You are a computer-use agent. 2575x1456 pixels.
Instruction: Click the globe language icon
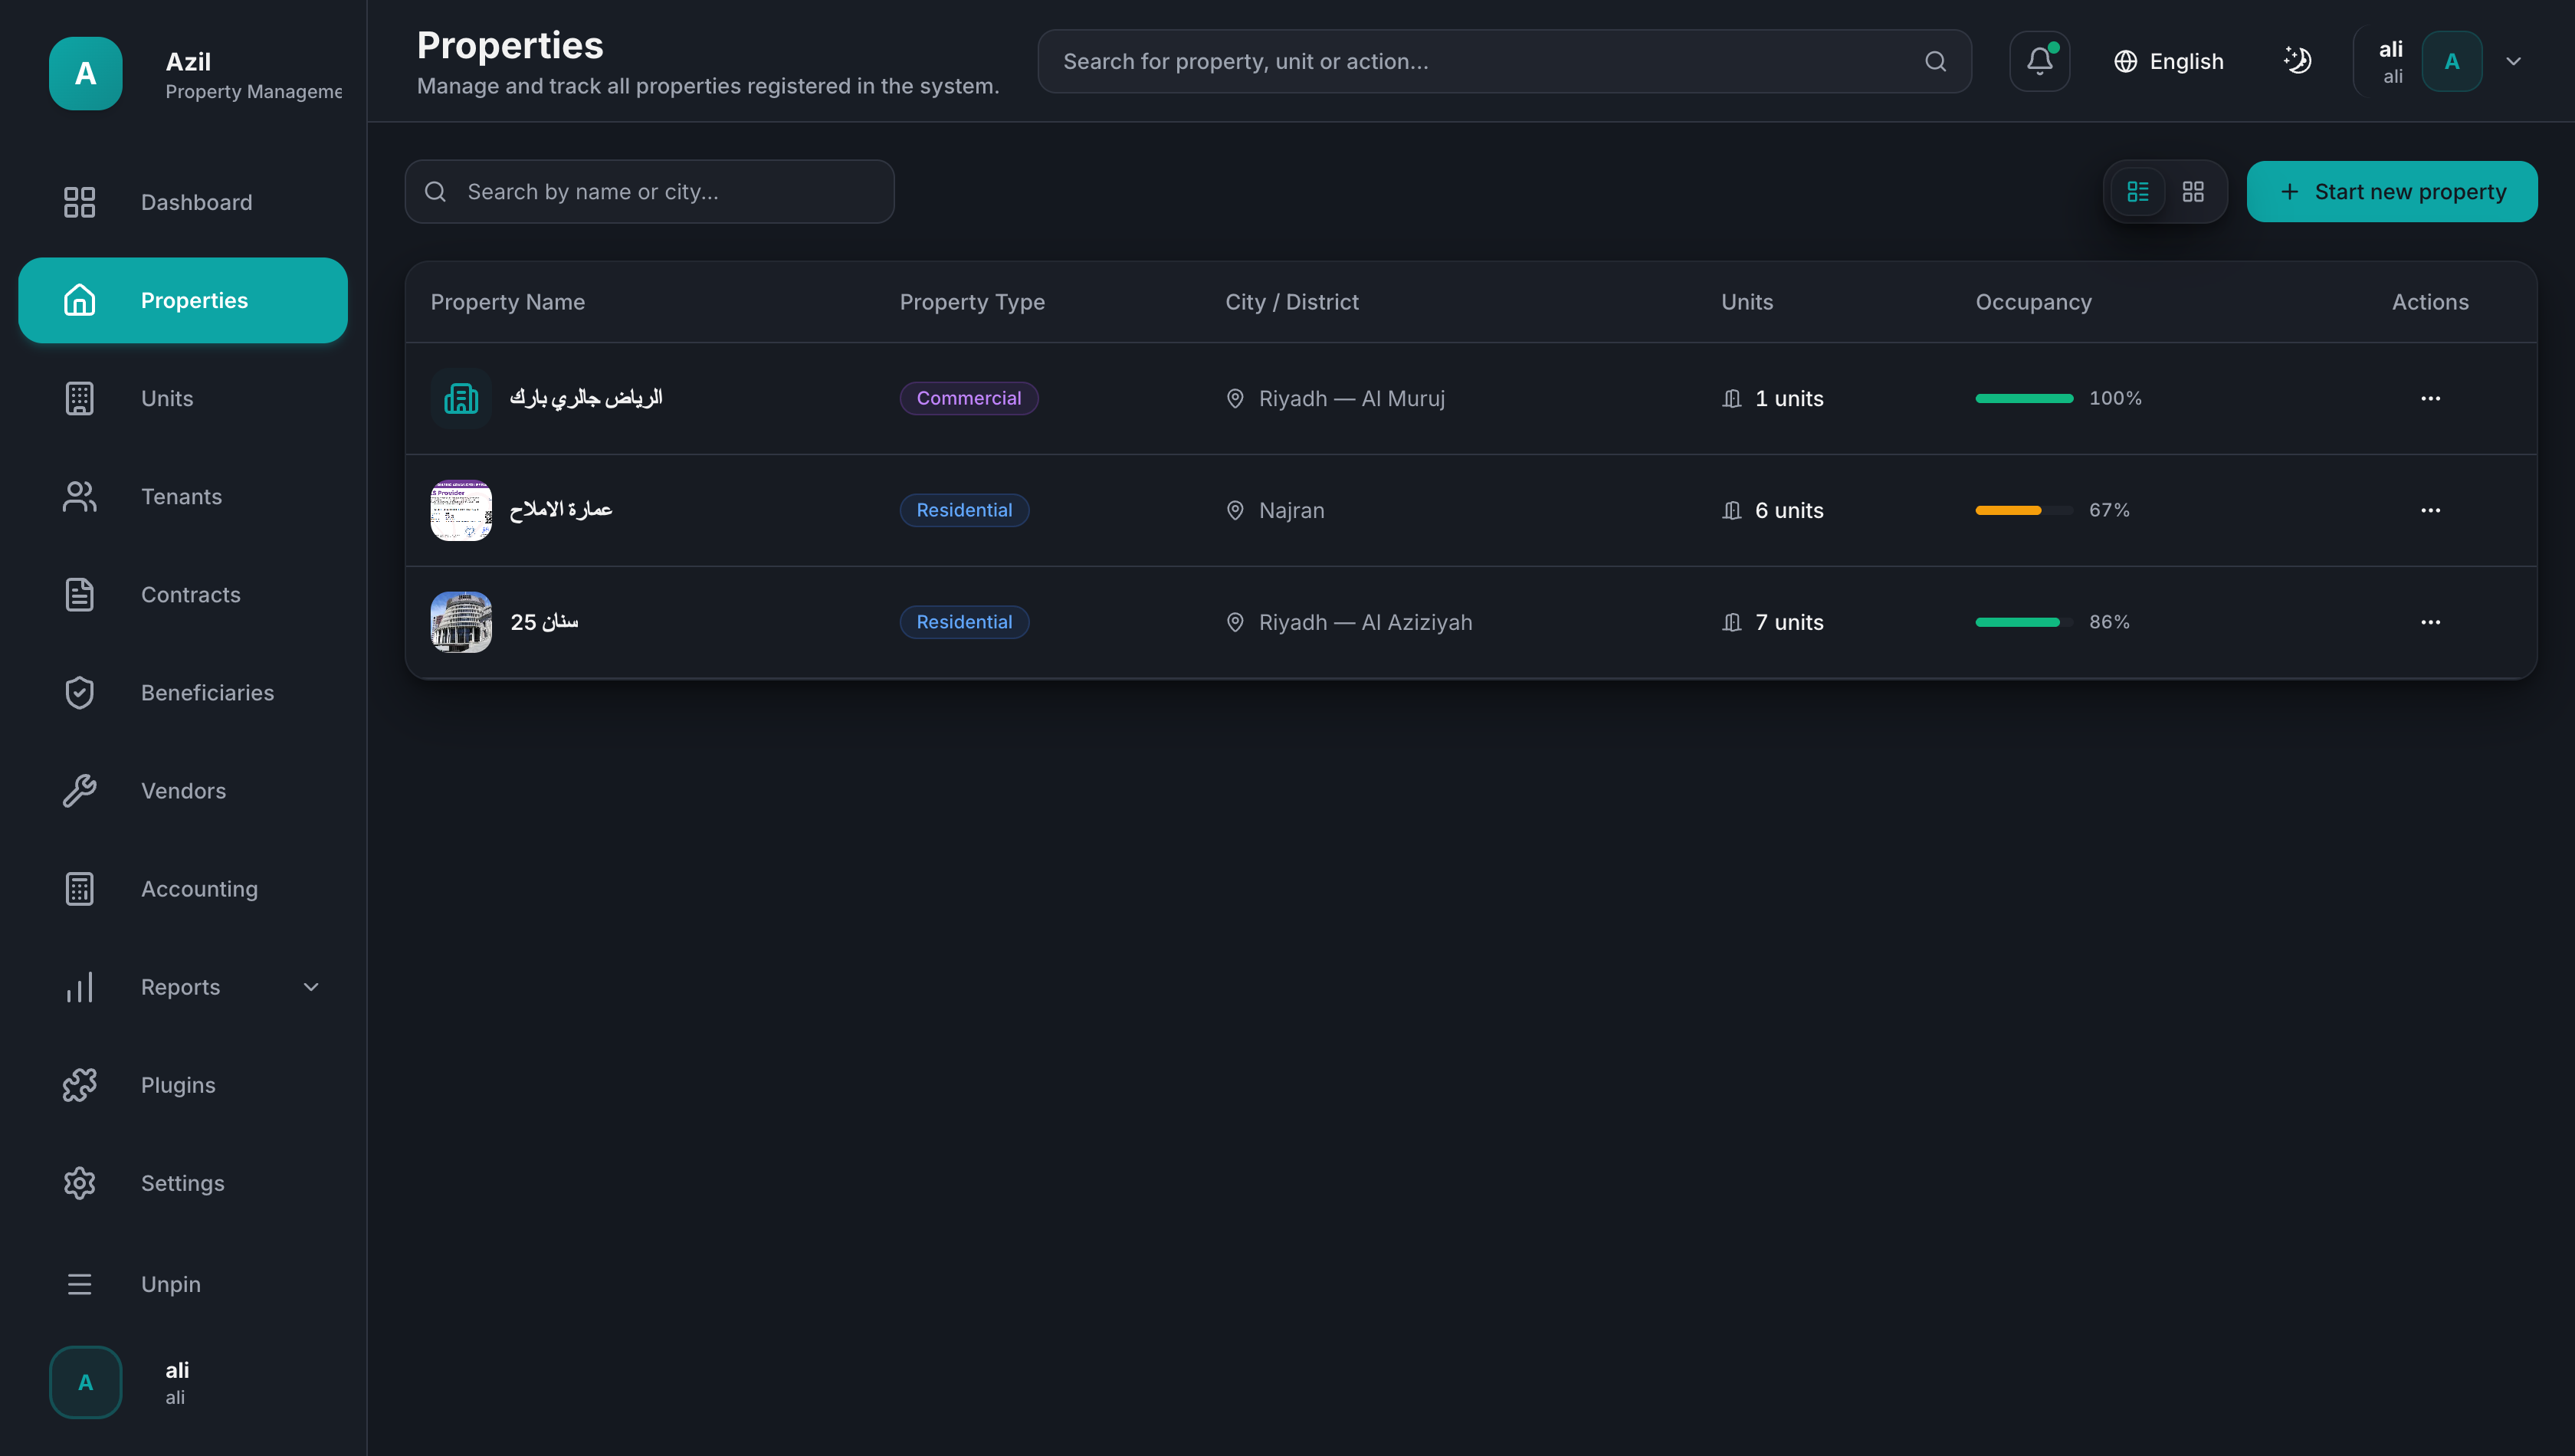tap(2126, 61)
